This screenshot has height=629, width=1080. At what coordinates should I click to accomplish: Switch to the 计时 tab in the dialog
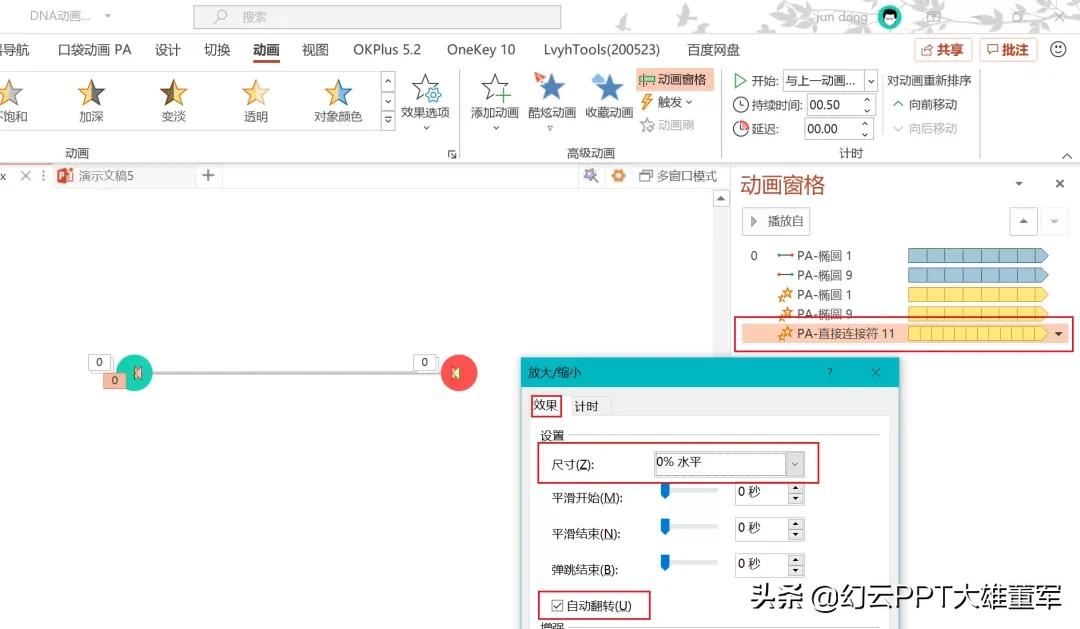pyautogui.click(x=587, y=406)
